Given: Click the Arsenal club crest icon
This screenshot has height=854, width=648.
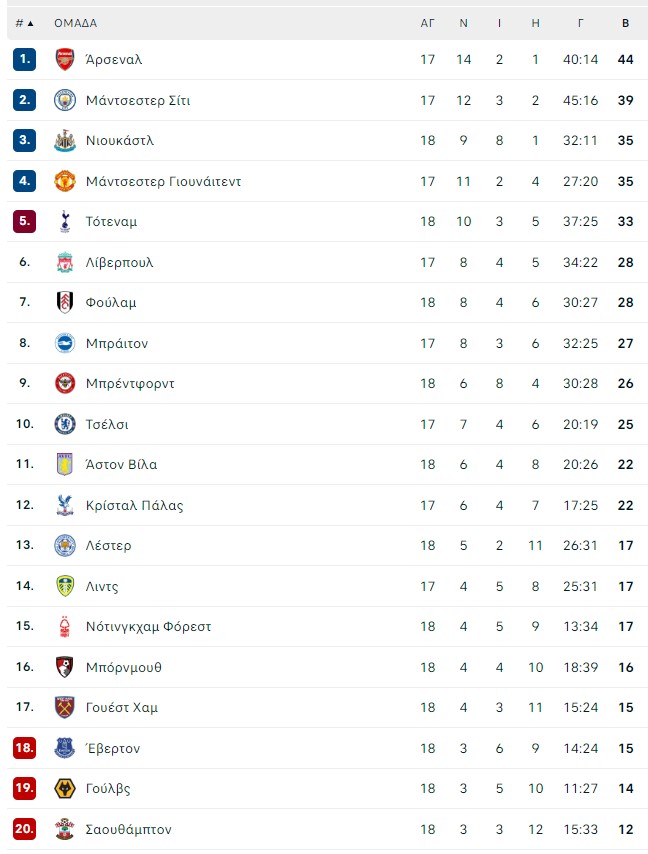Looking at the screenshot, I should click(x=65, y=59).
